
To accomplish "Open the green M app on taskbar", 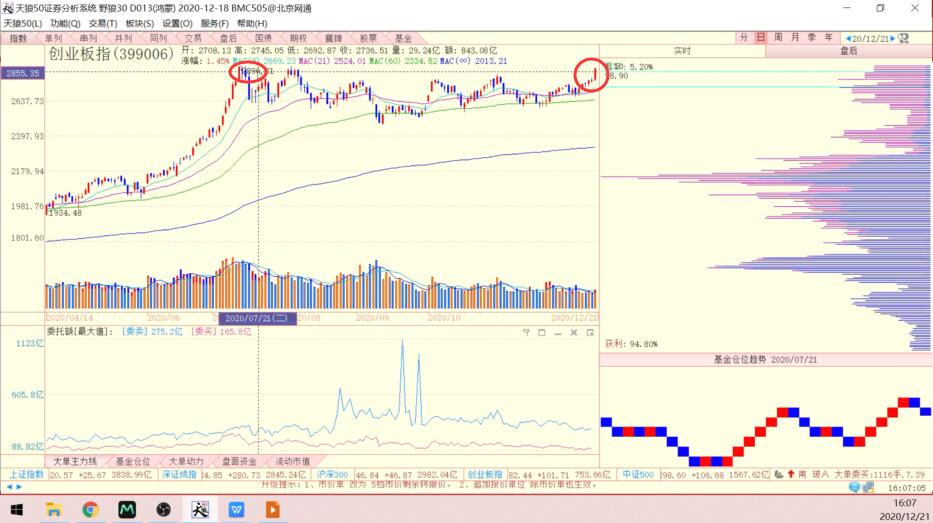I will tap(127, 510).
